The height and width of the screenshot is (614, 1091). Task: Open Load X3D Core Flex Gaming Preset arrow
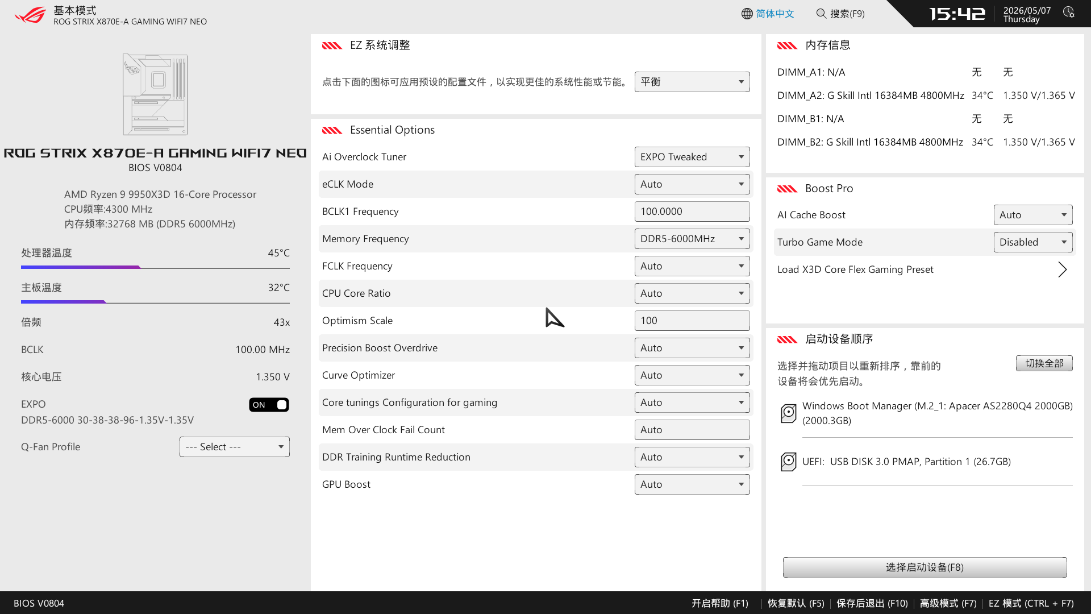pos(1062,269)
